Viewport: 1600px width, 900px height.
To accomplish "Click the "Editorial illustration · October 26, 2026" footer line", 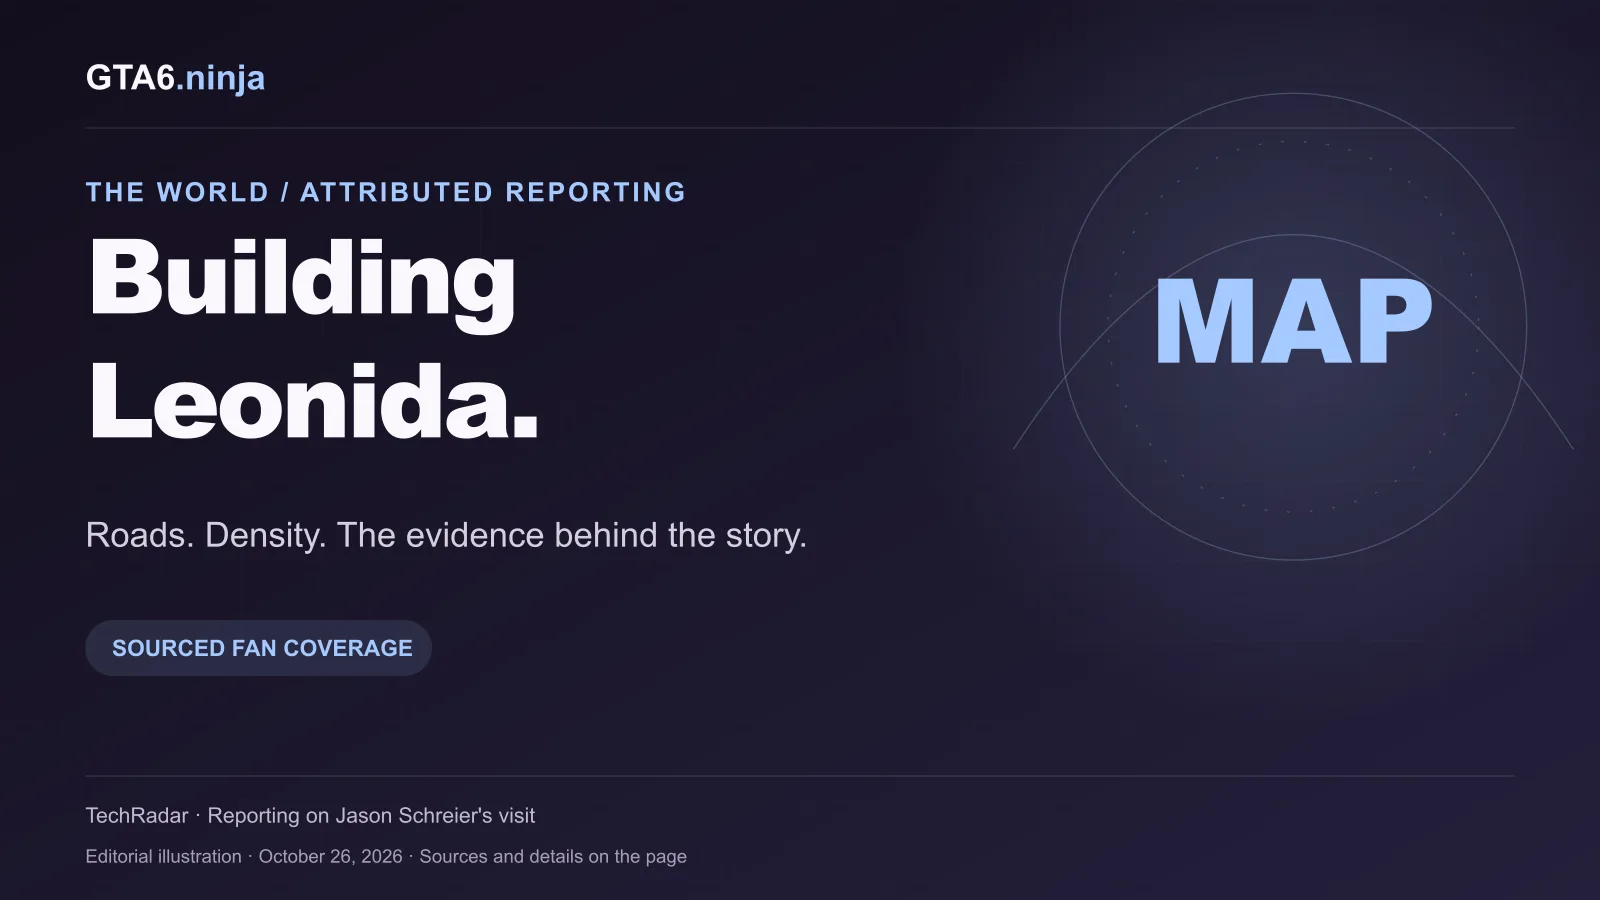I will 386,857.
